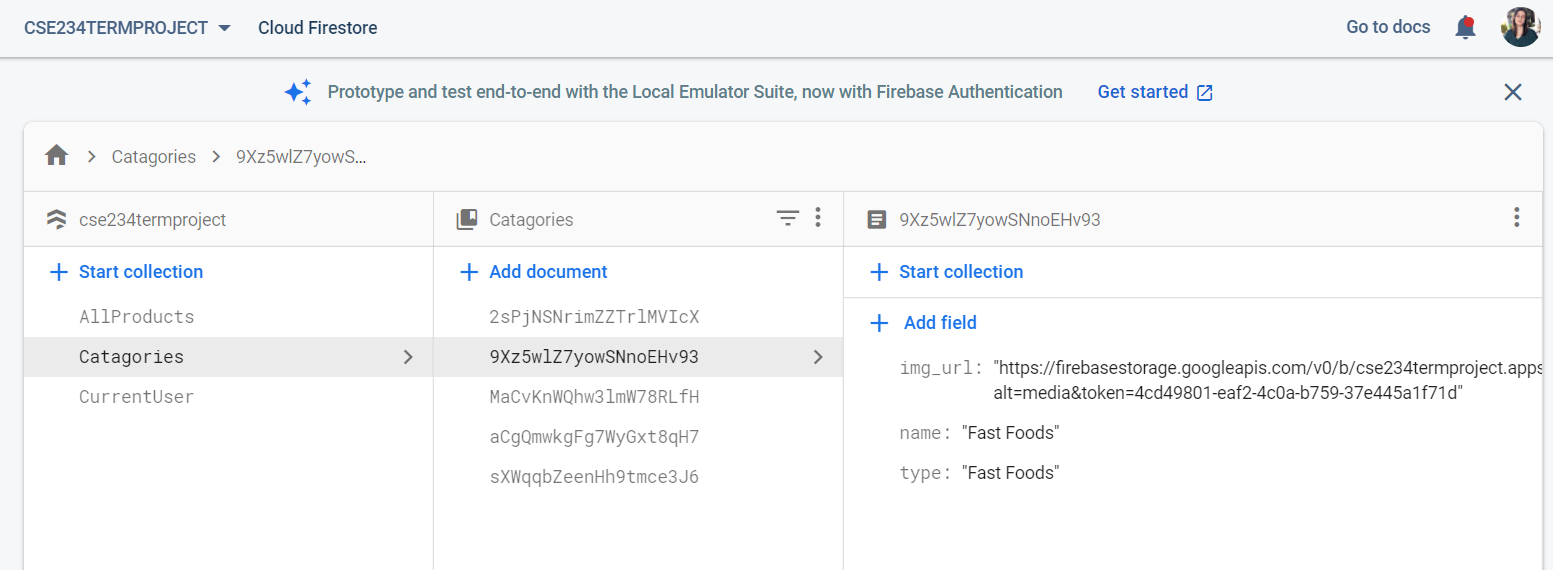This screenshot has height=570, width=1553.
Task: Click the user profile avatar
Action: (1520, 28)
